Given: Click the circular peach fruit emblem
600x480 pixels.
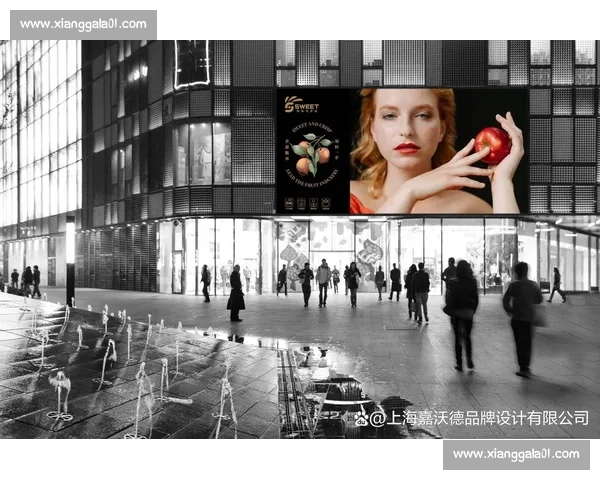Looking at the screenshot, I should tap(312, 150).
